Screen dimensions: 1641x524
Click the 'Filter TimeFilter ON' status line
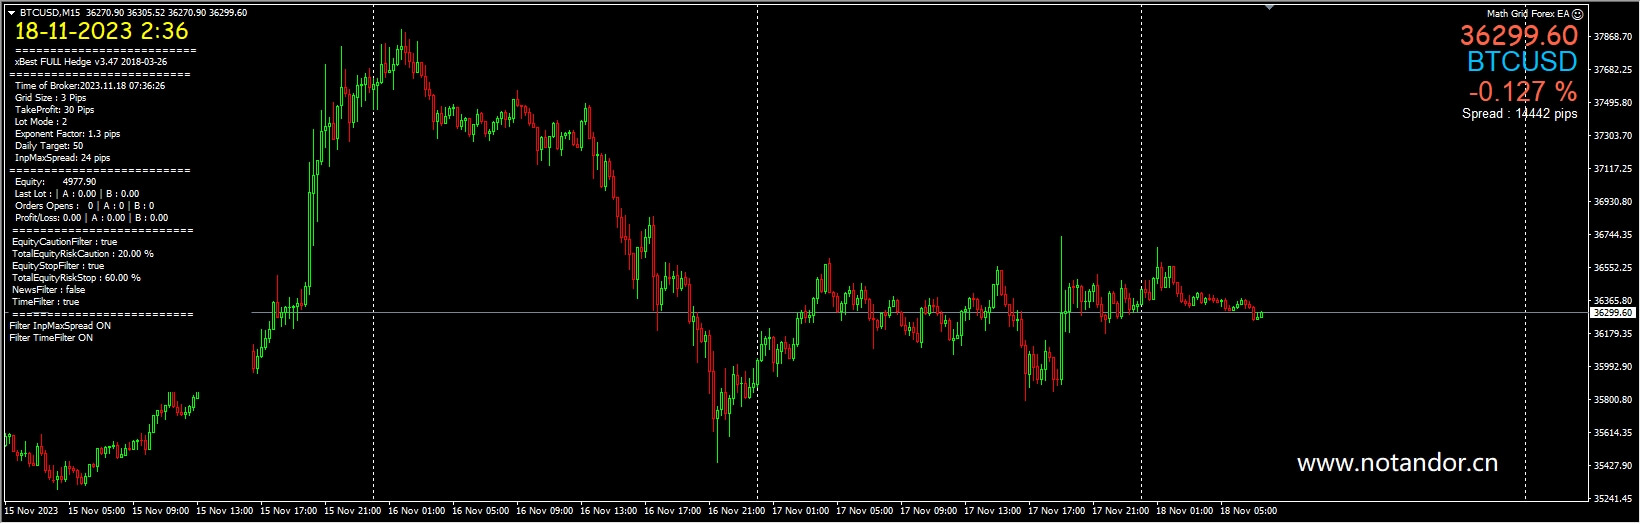[51, 338]
